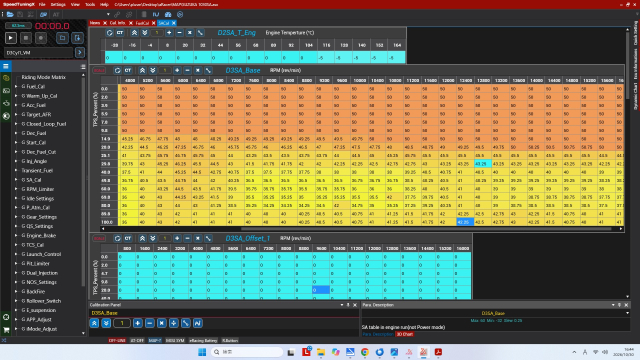Viewport: 640px width, 360px height.
Task: Stop the logger with the square stop button
Action: pos(26,38)
